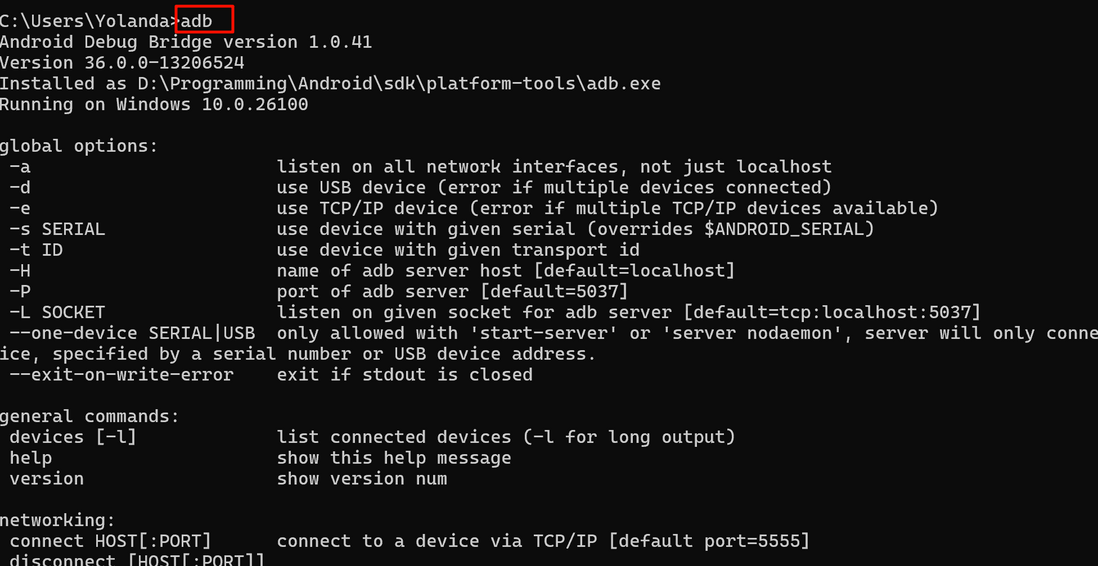The width and height of the screenshot is (1098, 566).
Task: Click the Version 36.0.0-13206524 text
Action: coord(122,63)
